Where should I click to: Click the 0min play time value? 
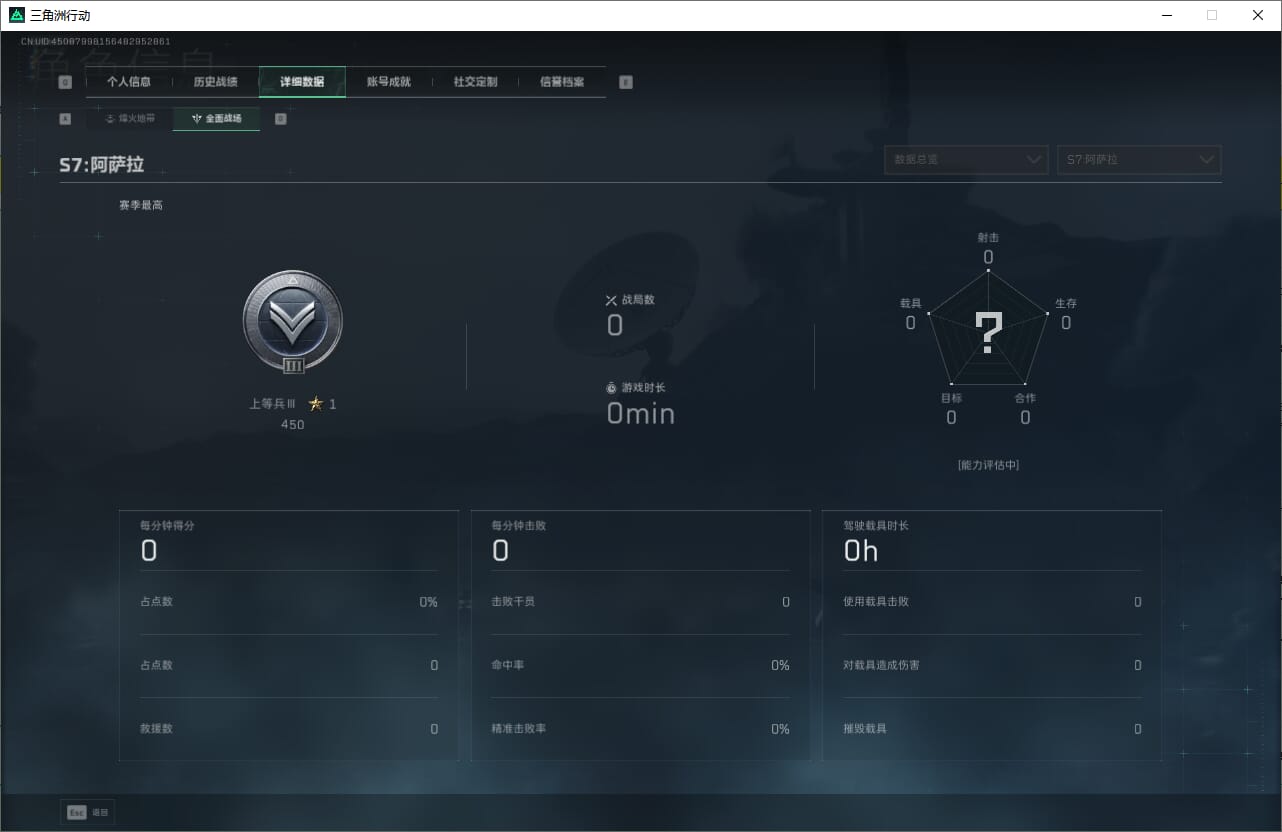(x=641, y=413)
